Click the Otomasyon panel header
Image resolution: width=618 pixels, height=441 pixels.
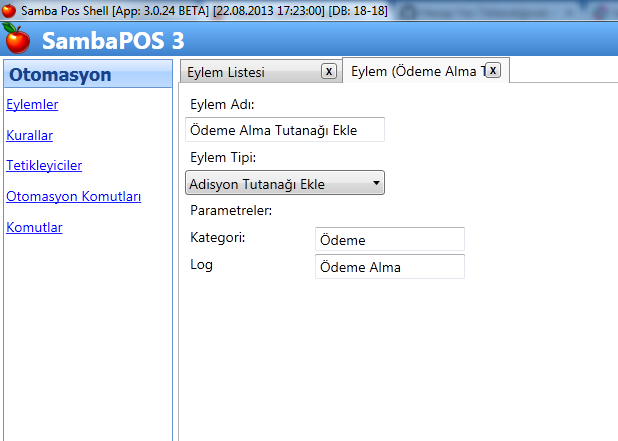pos(88,74)
